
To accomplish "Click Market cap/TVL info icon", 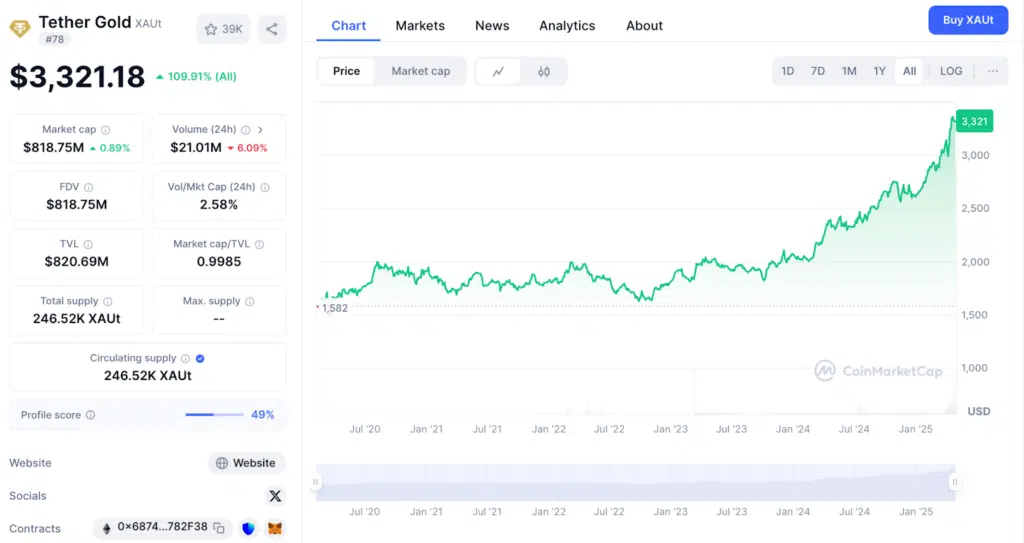I will pos(259,244).
